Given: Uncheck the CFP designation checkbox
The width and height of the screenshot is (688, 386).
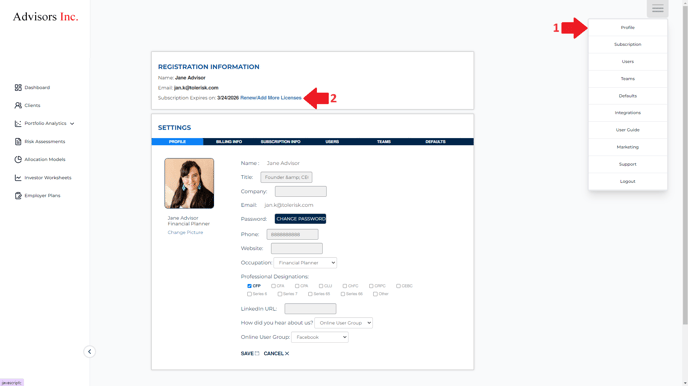Looking at the screenshot, I should click(249, 286).
